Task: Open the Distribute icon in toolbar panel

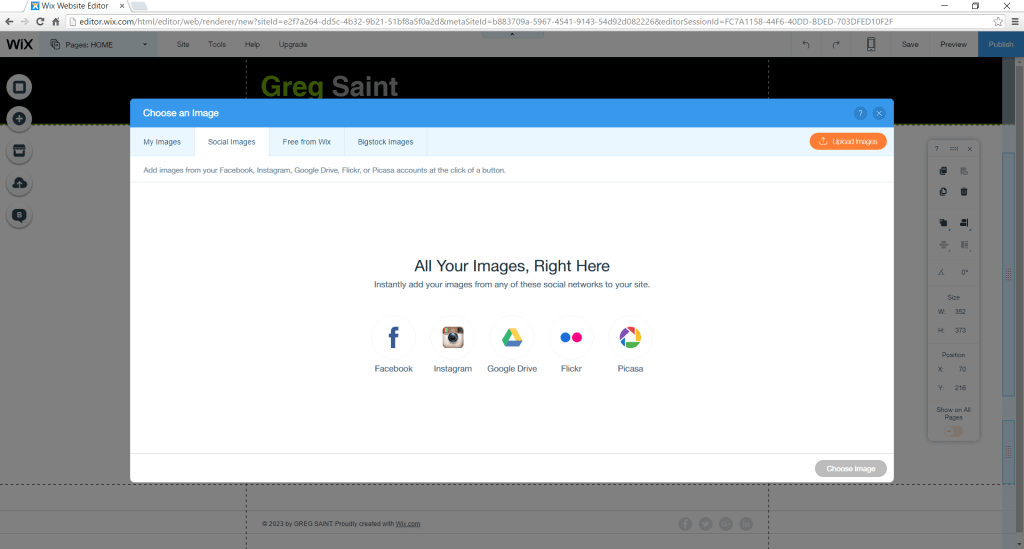Action: 943,245
